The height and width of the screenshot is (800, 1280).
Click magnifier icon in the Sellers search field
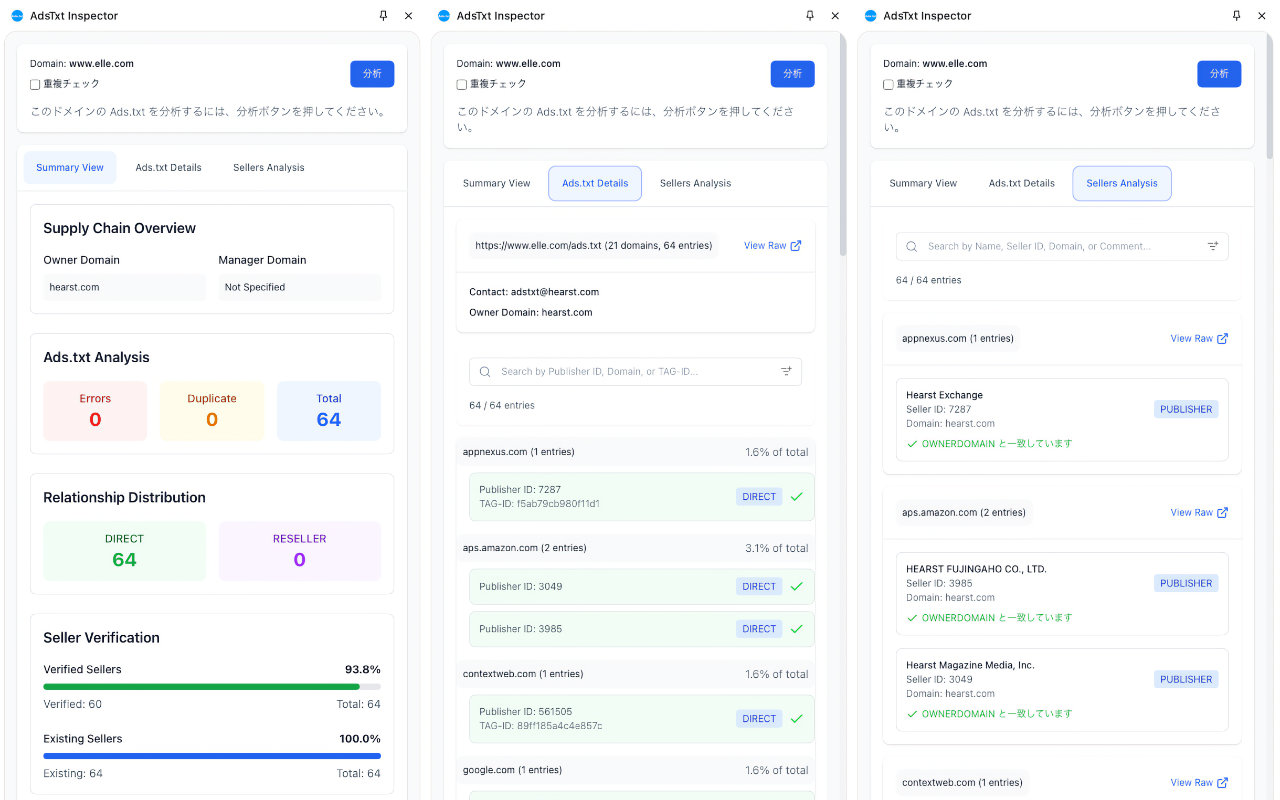click(912, 246)
